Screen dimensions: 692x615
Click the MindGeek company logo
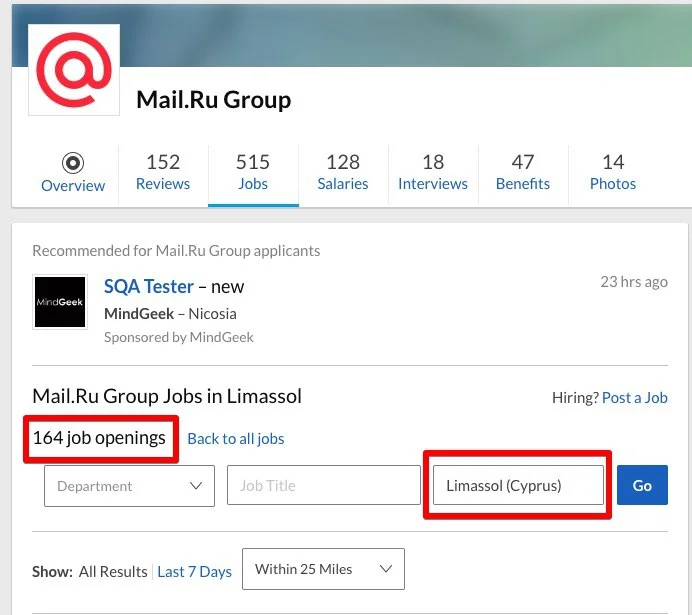tap(62, 301)
